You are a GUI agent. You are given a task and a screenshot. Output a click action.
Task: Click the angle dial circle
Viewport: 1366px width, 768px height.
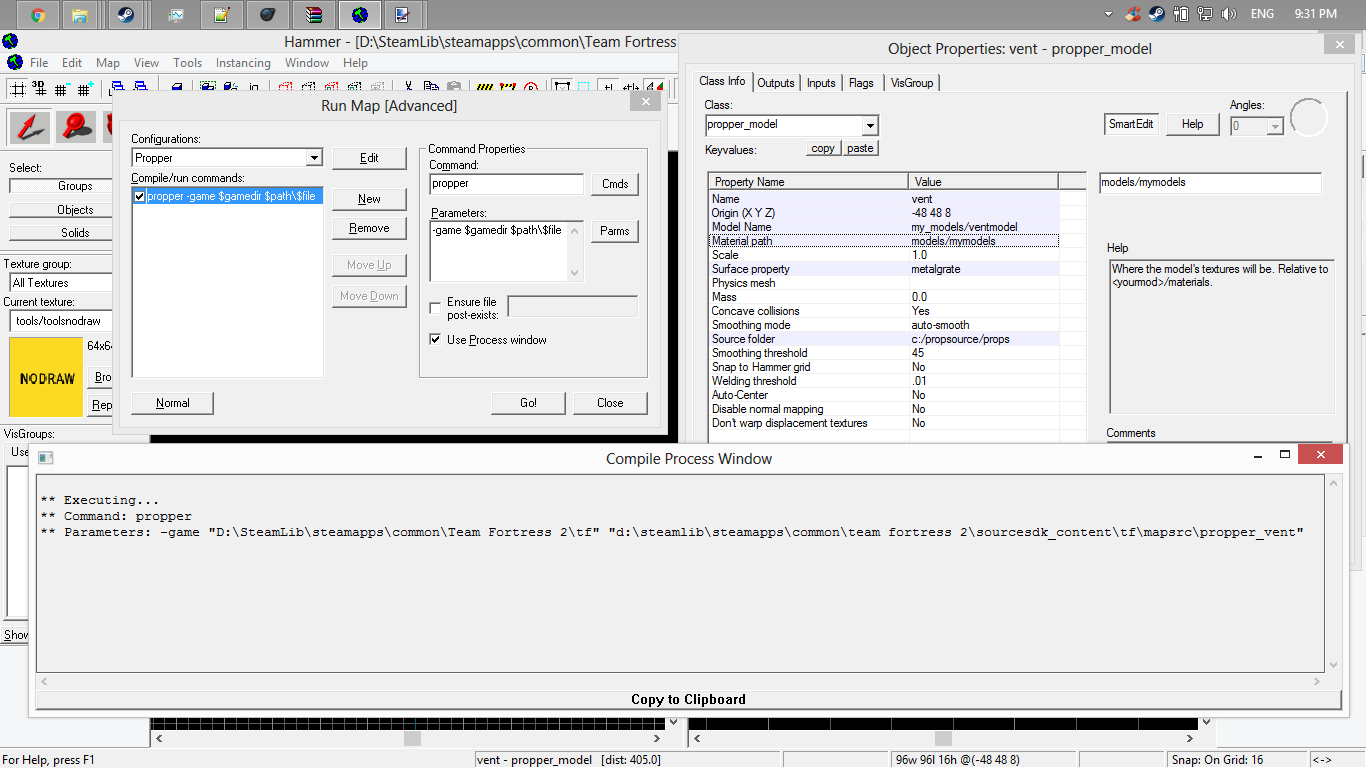coord(1309,118)
